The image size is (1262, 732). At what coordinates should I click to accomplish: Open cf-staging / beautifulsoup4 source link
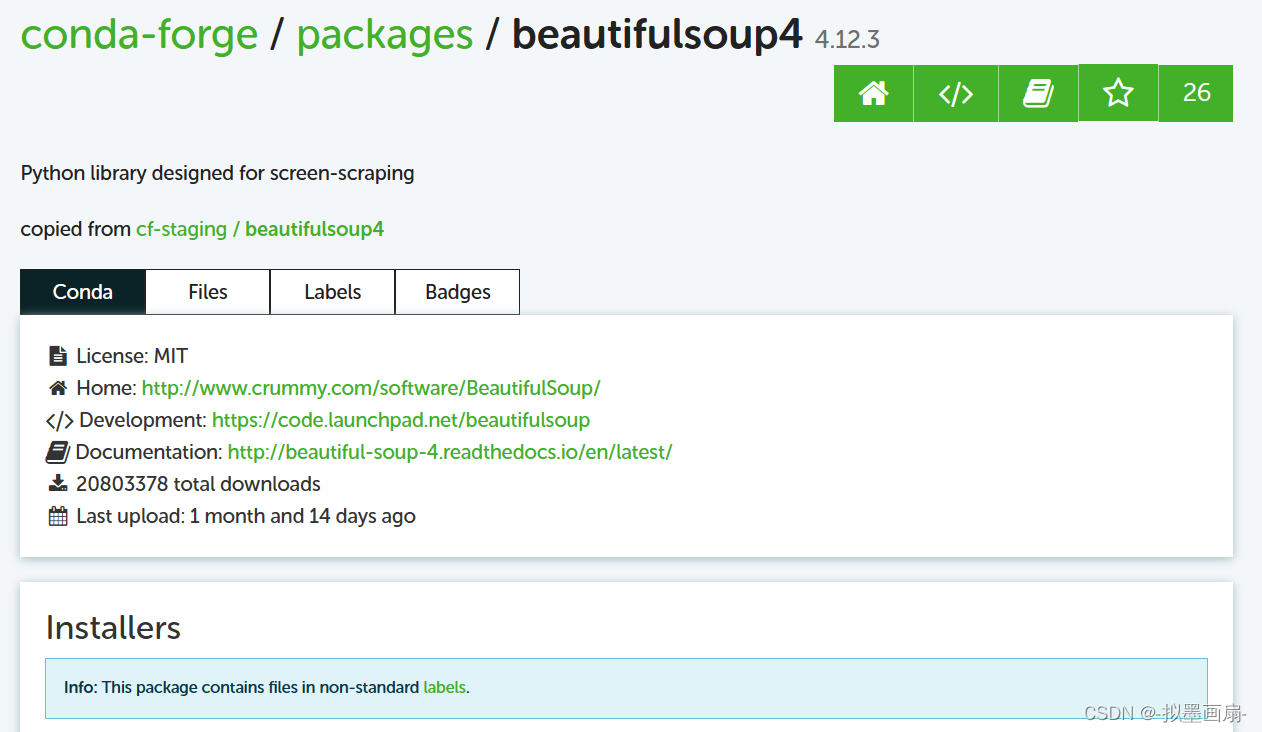pos(260,229)
